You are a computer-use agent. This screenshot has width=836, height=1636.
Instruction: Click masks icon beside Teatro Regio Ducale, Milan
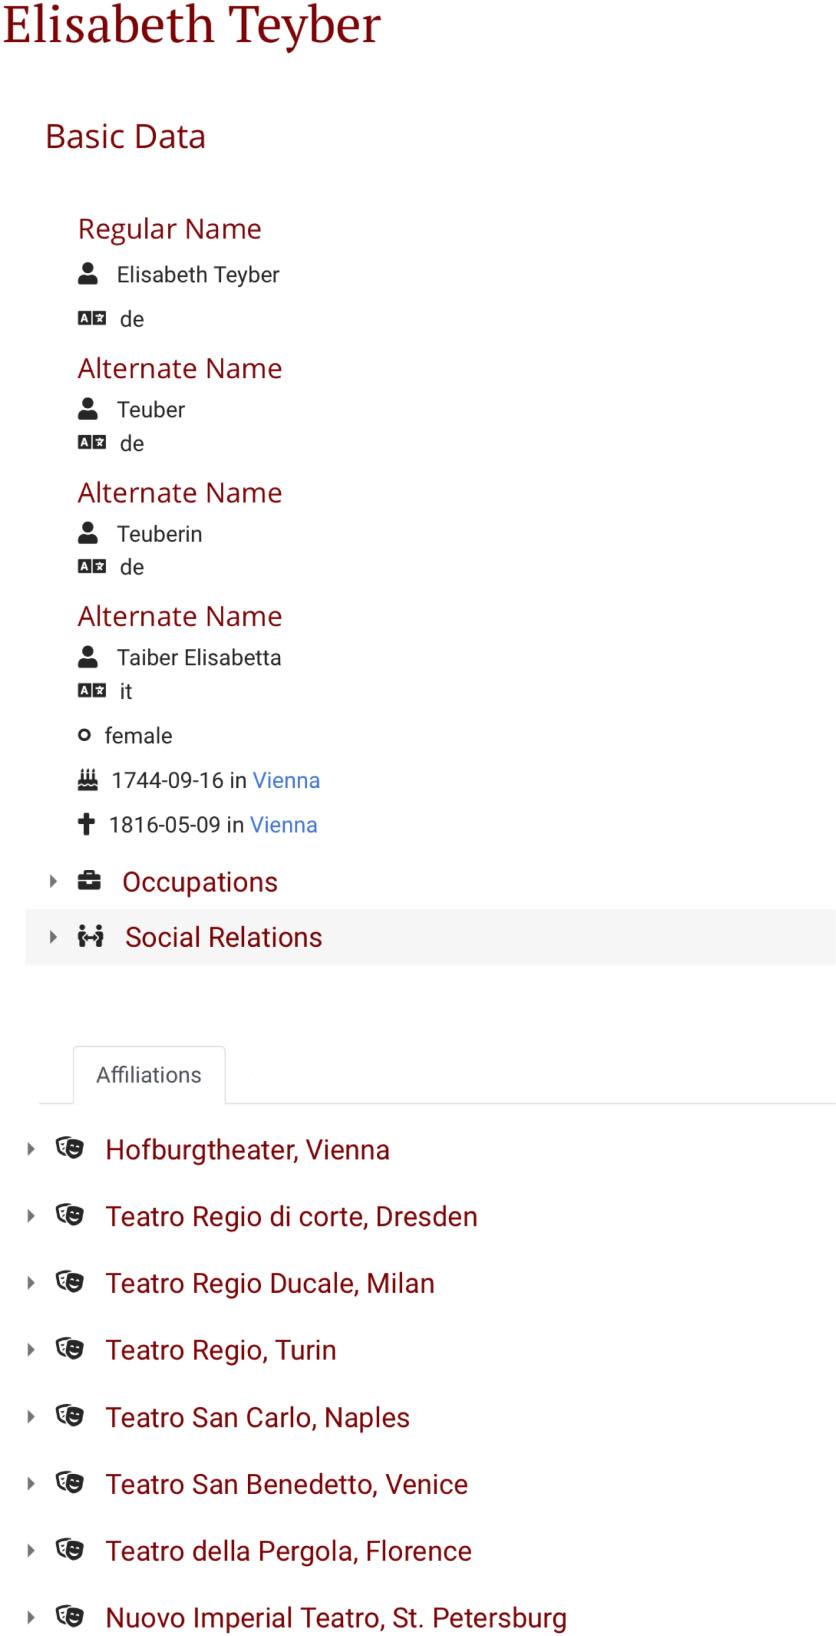pyautogui.click(x=70, y=1283)
